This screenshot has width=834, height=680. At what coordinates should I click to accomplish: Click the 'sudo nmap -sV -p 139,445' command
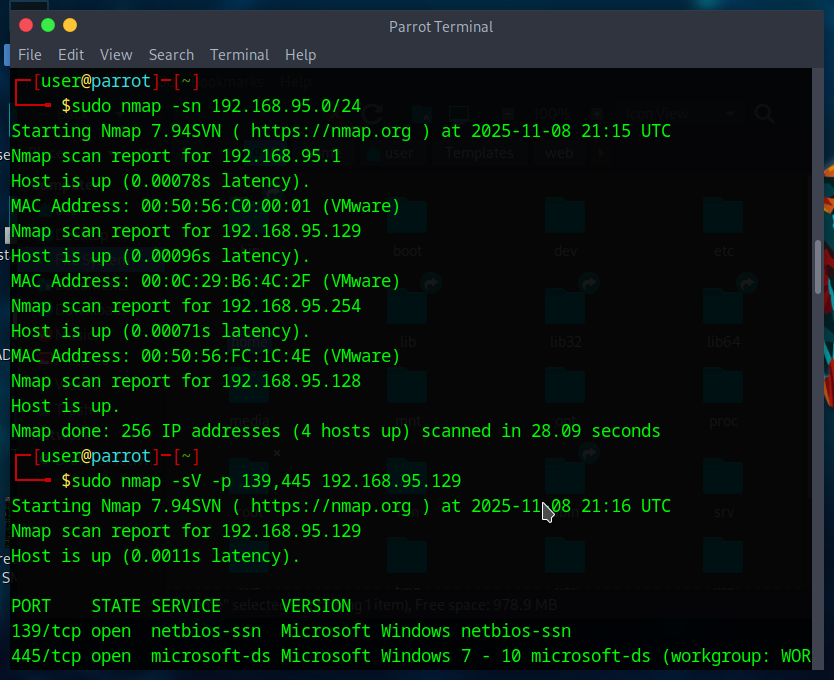(266, 481)
